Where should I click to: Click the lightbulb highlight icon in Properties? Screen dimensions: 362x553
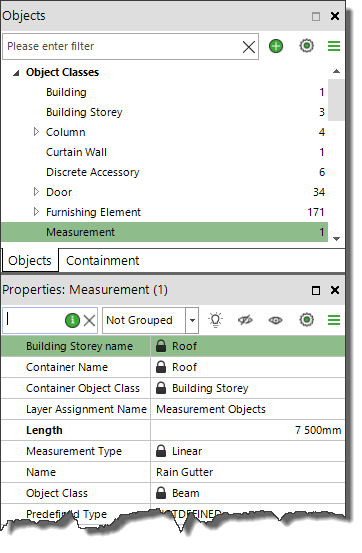[x=215, y=320]
